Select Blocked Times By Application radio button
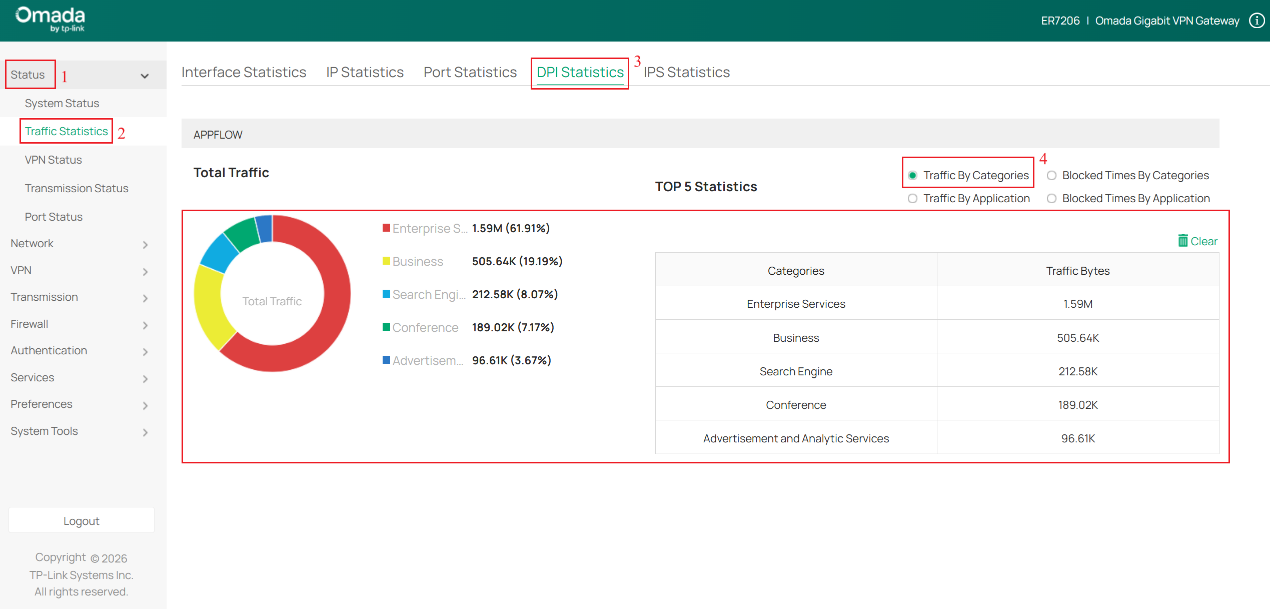Viewport: 1270px width, 609px height. click(x=1052, y=198)
